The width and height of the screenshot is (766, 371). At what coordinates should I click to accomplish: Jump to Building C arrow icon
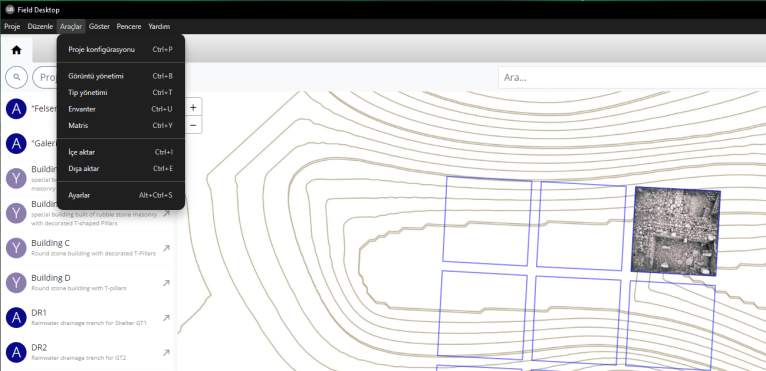[x=166, y=248]
